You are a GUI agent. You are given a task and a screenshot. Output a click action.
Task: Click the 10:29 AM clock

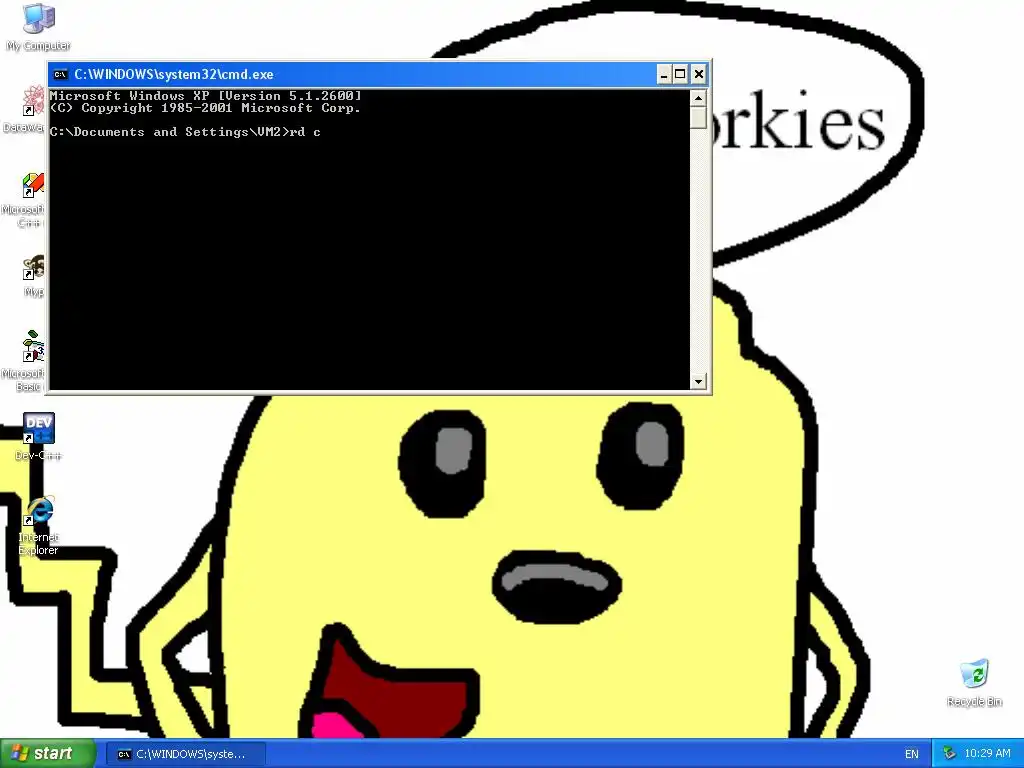click(987, 754)
